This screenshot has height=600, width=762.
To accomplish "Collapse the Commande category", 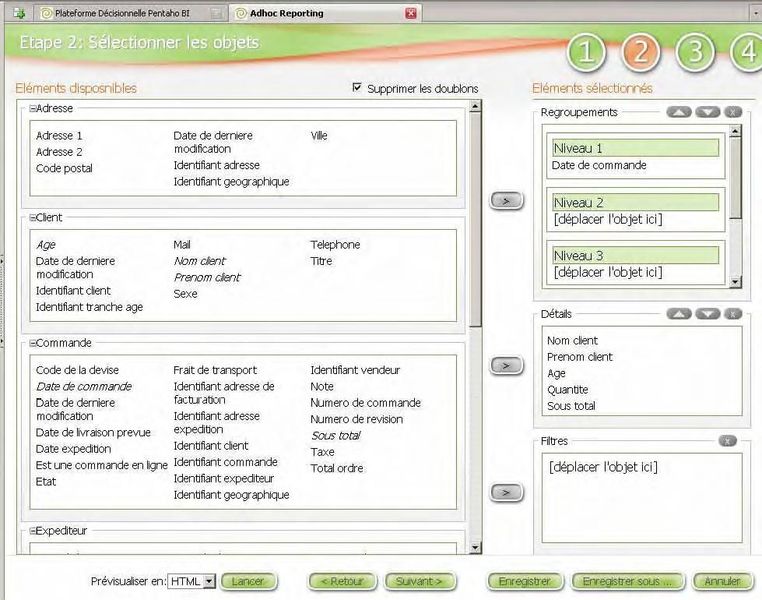I will tap(32, 343).
